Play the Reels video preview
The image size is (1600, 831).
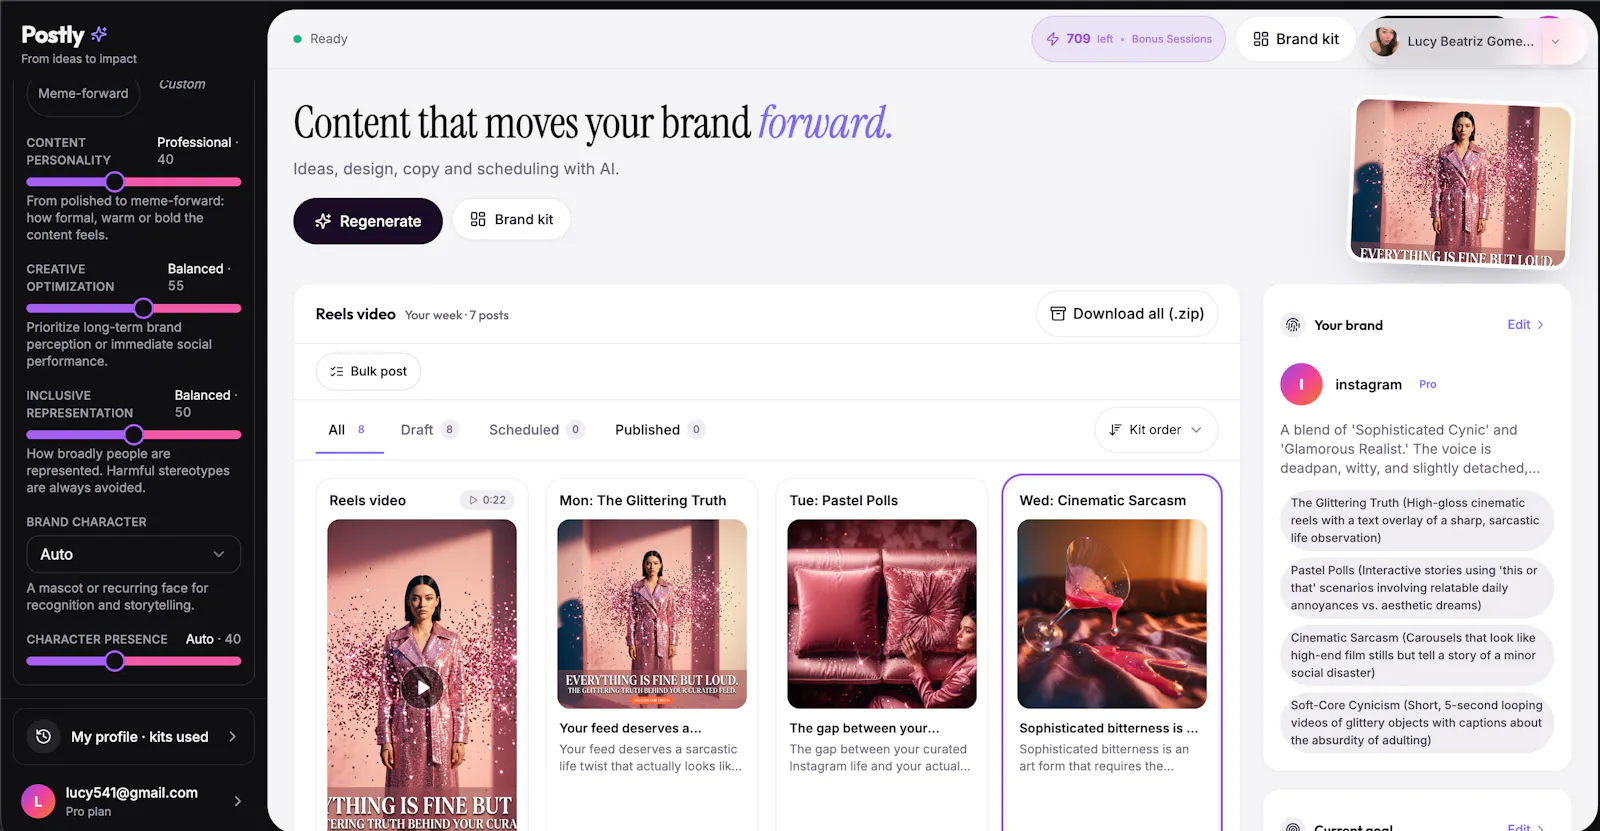pyautogui.click(x=423, y=687)
